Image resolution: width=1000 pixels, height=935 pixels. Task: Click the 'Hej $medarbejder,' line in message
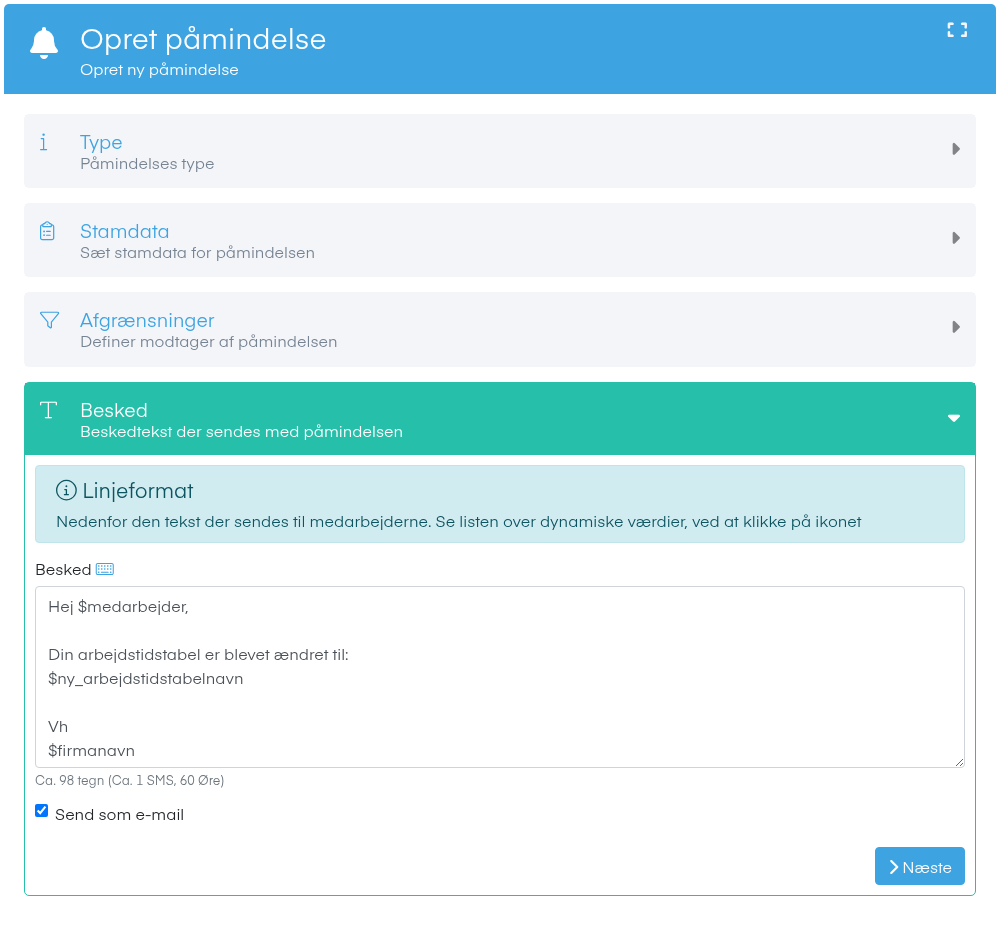pos(118,607)
